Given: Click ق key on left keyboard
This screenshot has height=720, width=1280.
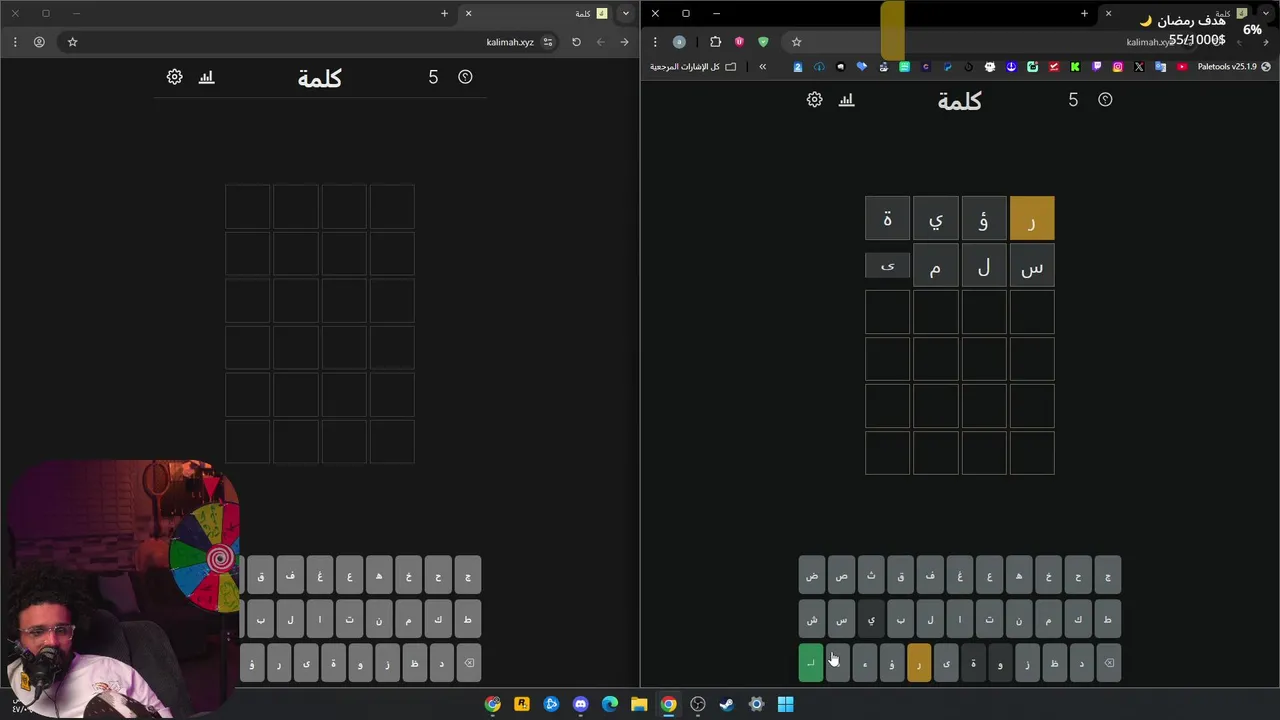Looking at the screenshot, I should [x=261, y=576].
